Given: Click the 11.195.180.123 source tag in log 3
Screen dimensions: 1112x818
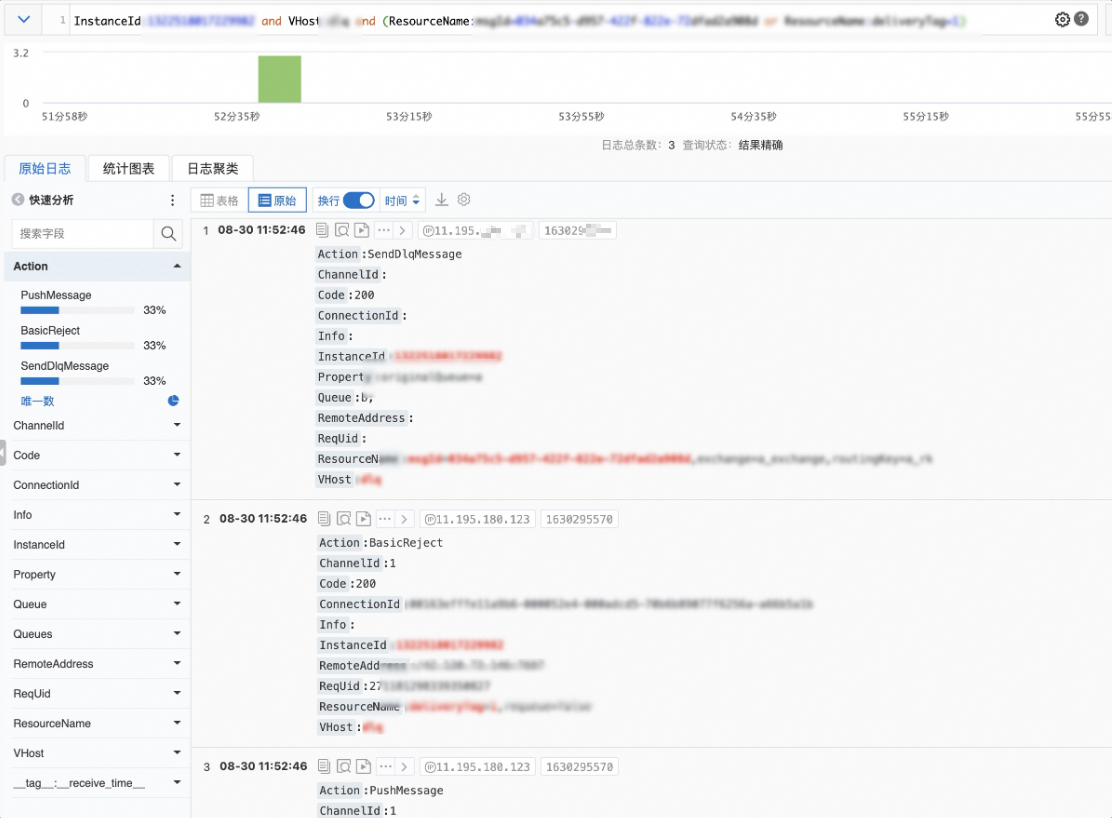Looking at the screenshot, I should pyautogui.click(x=478, y=767).
